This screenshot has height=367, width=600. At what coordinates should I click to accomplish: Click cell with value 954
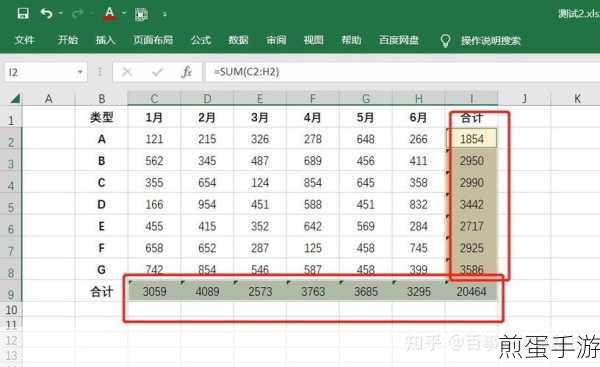click(x=207, y=204)
